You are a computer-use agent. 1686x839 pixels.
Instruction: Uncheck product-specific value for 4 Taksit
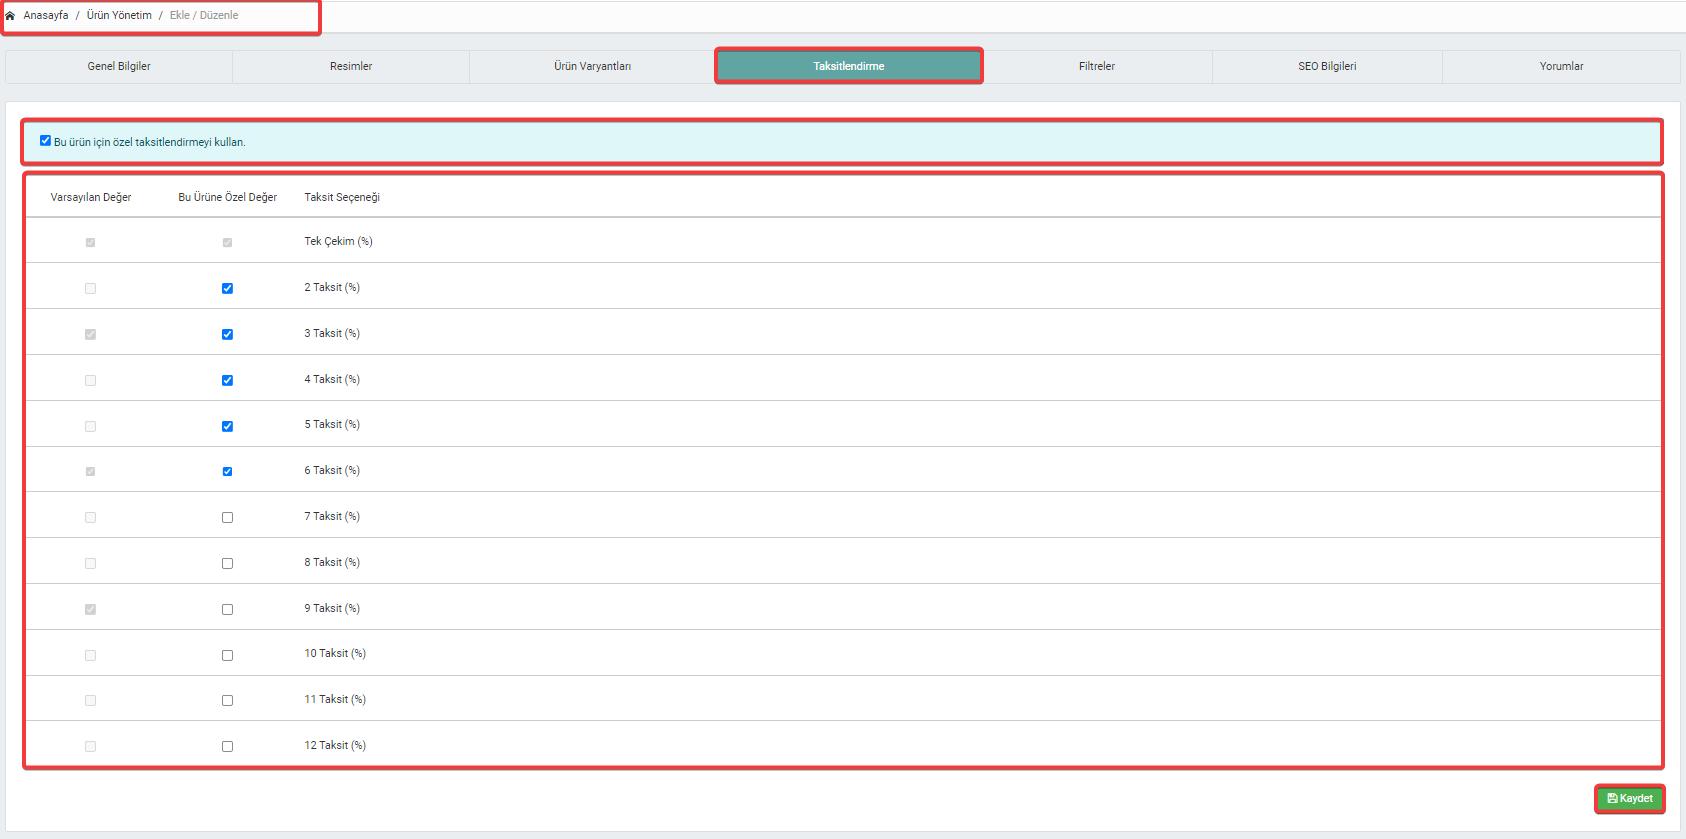227,380
